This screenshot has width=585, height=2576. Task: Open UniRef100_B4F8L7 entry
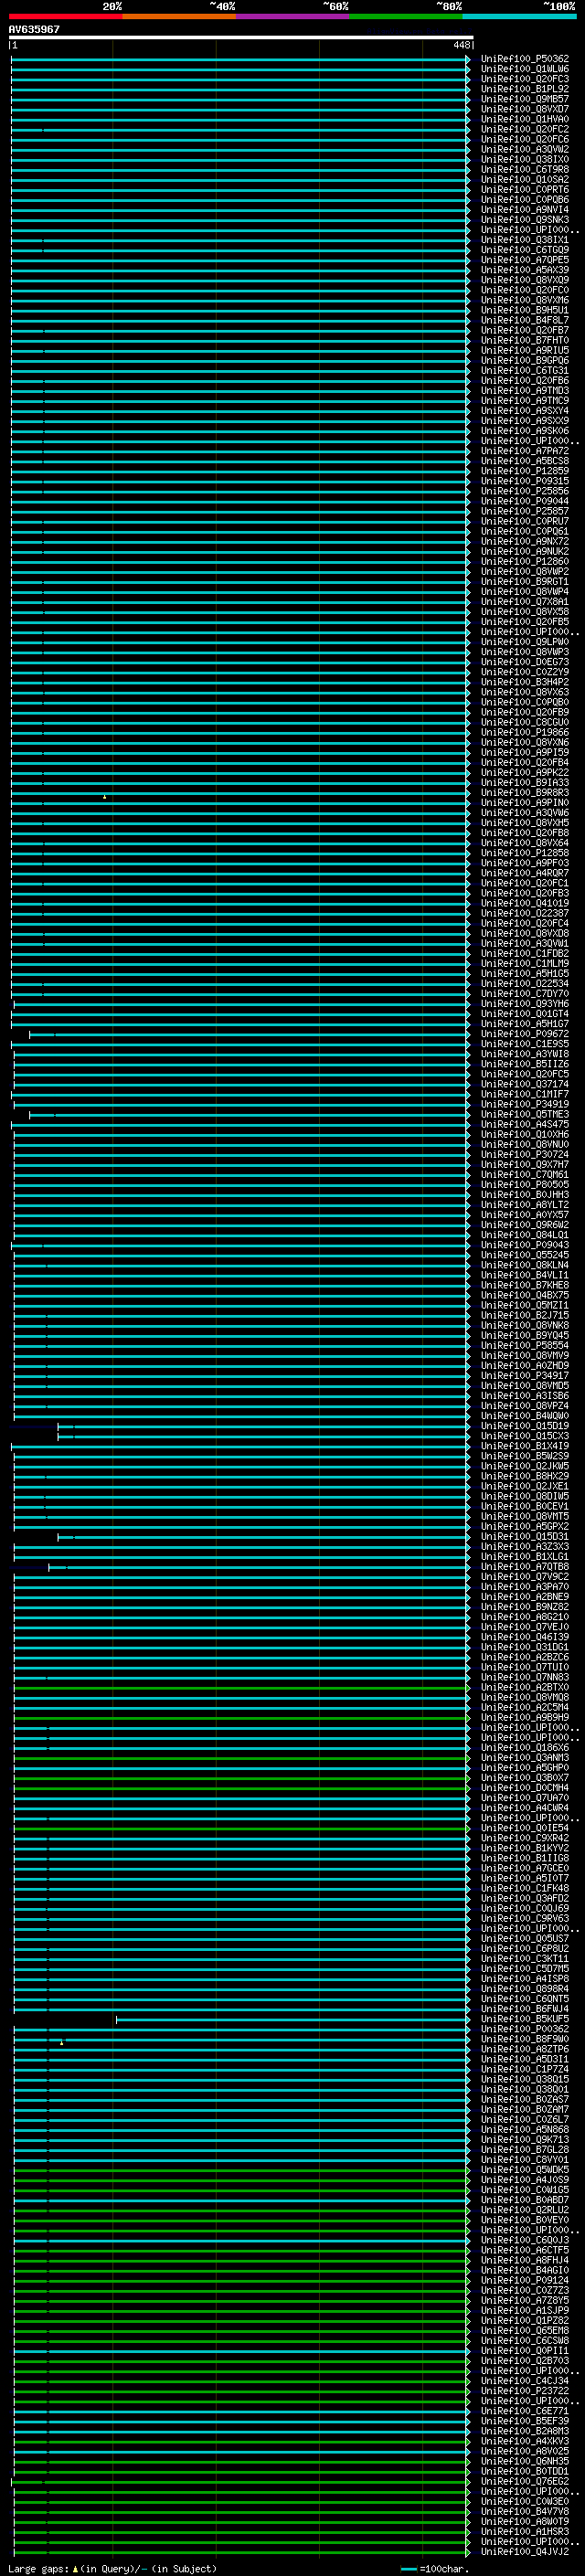point(525,320)
